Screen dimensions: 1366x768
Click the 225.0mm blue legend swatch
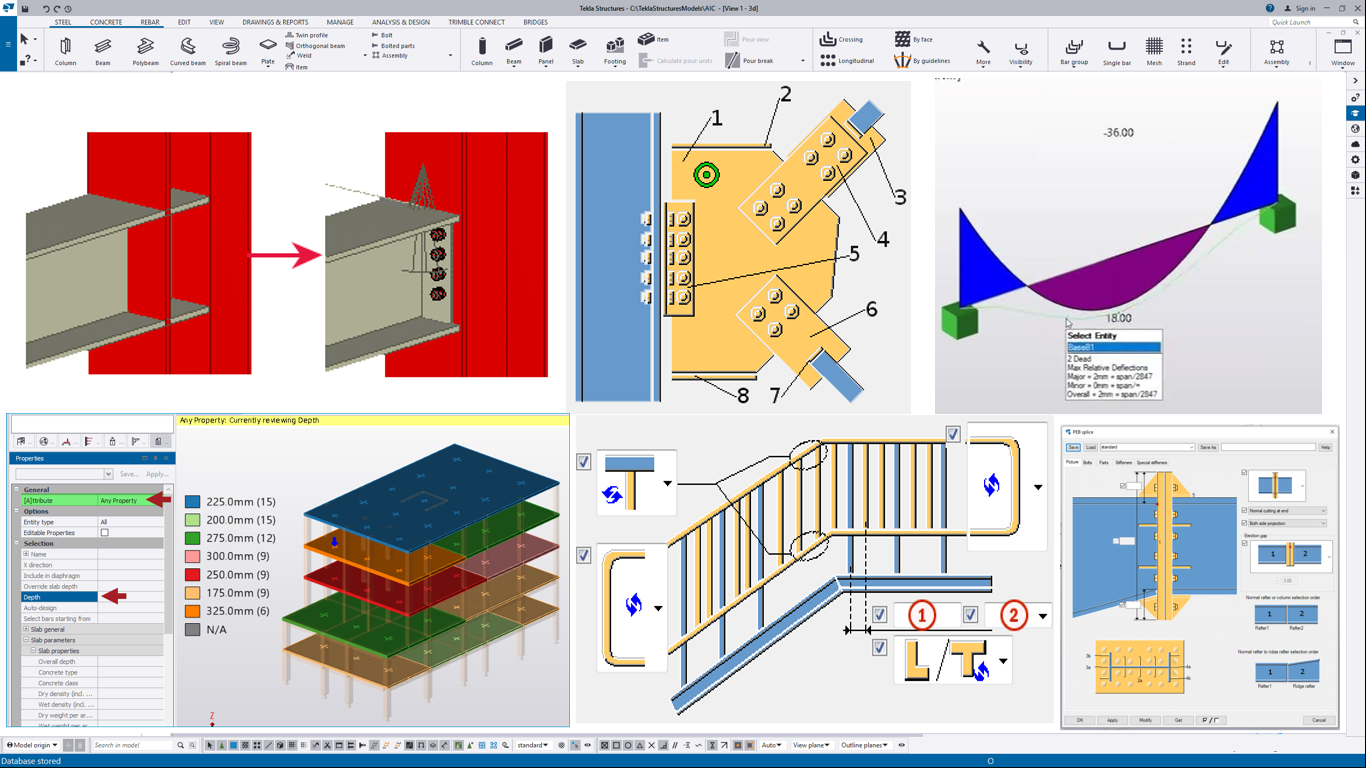pos(193,502)
